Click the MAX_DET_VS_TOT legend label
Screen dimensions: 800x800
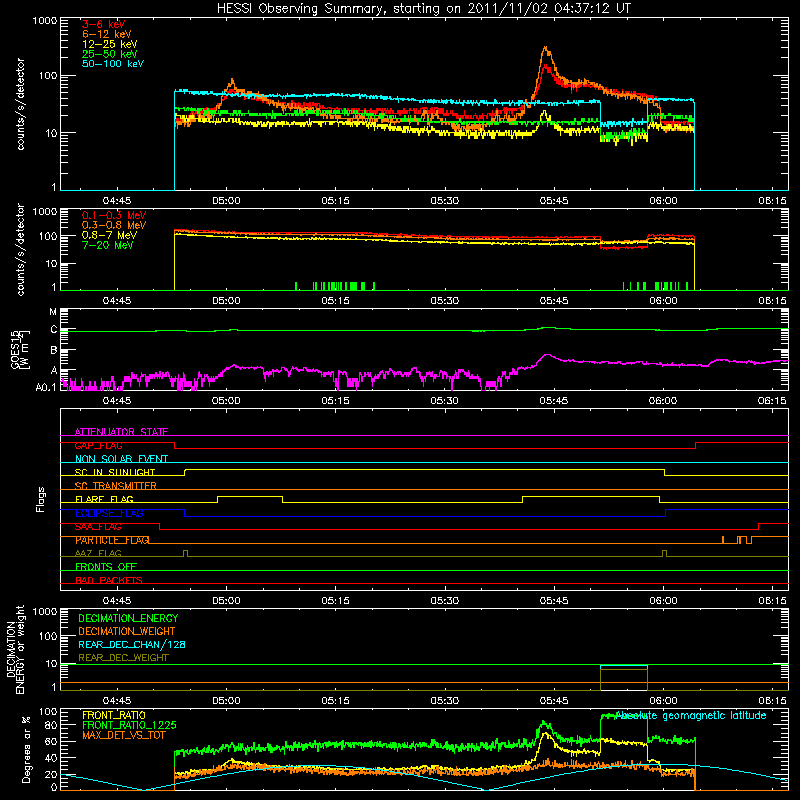coord(123,735)
